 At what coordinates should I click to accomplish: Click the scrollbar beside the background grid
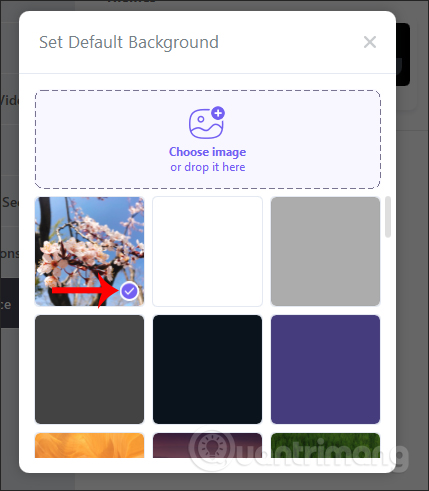388,217
